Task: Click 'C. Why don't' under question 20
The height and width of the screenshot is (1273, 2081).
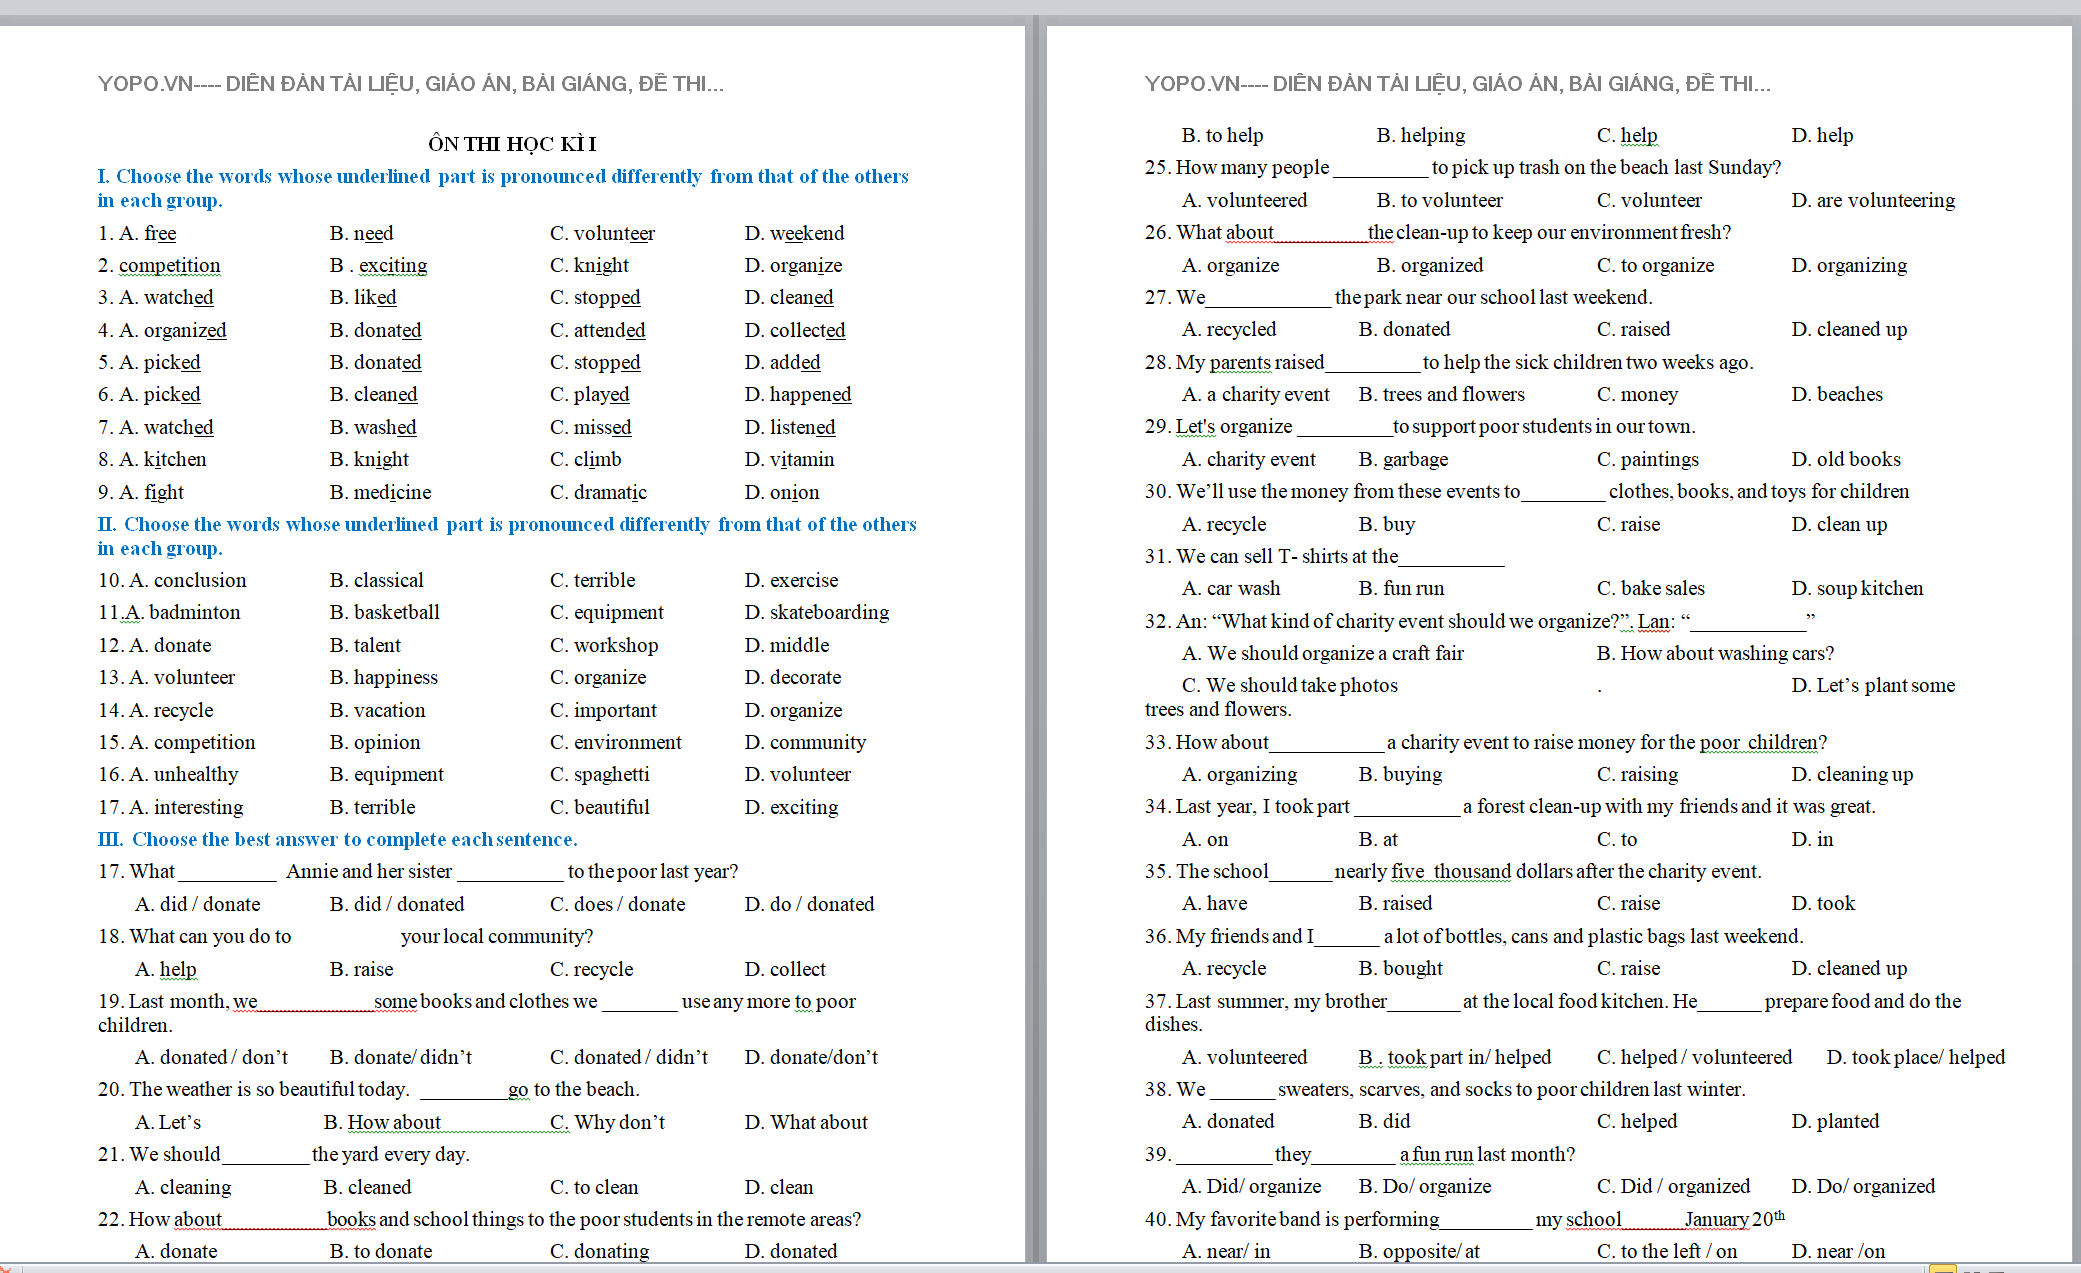Action: point(607,1122)
